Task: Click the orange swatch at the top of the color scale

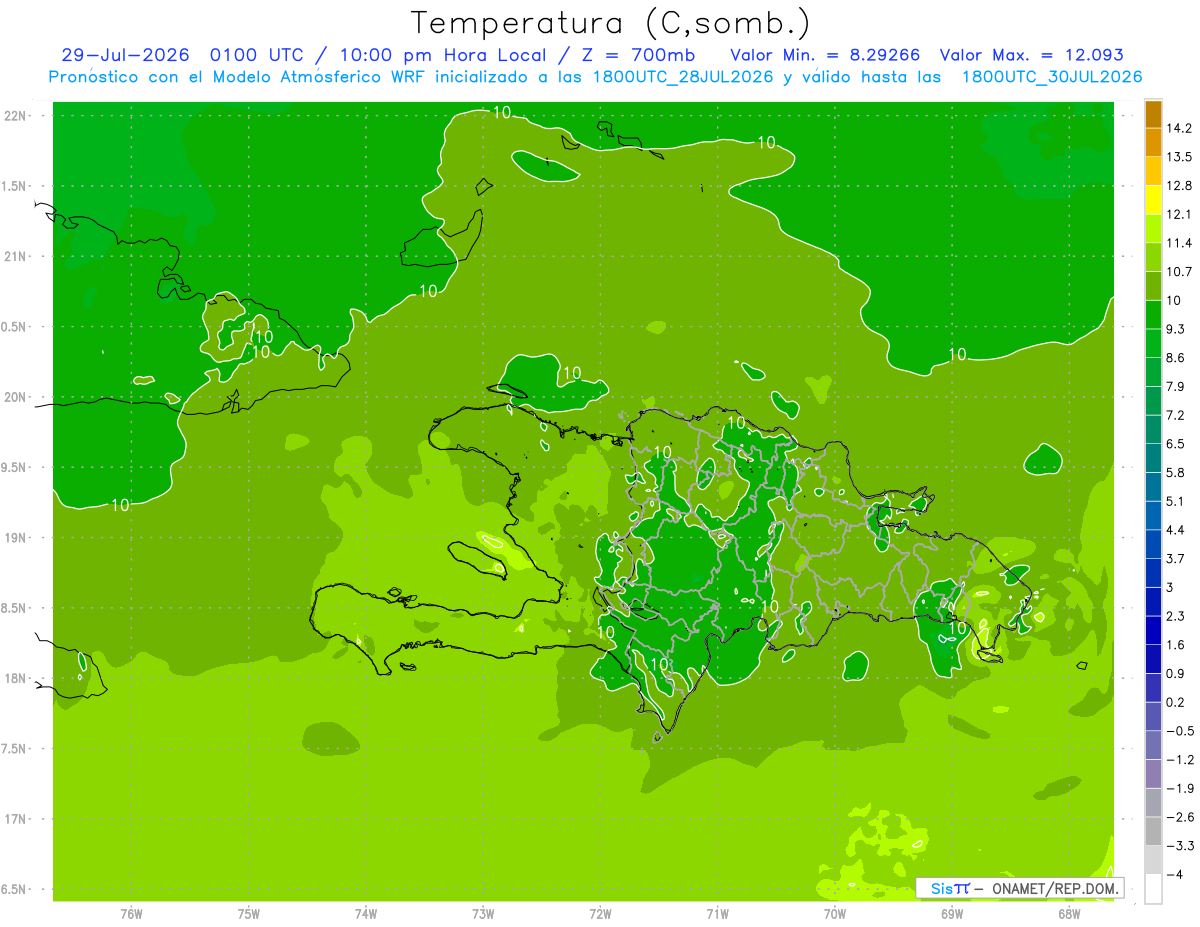Action: [x=1153, y=115]
